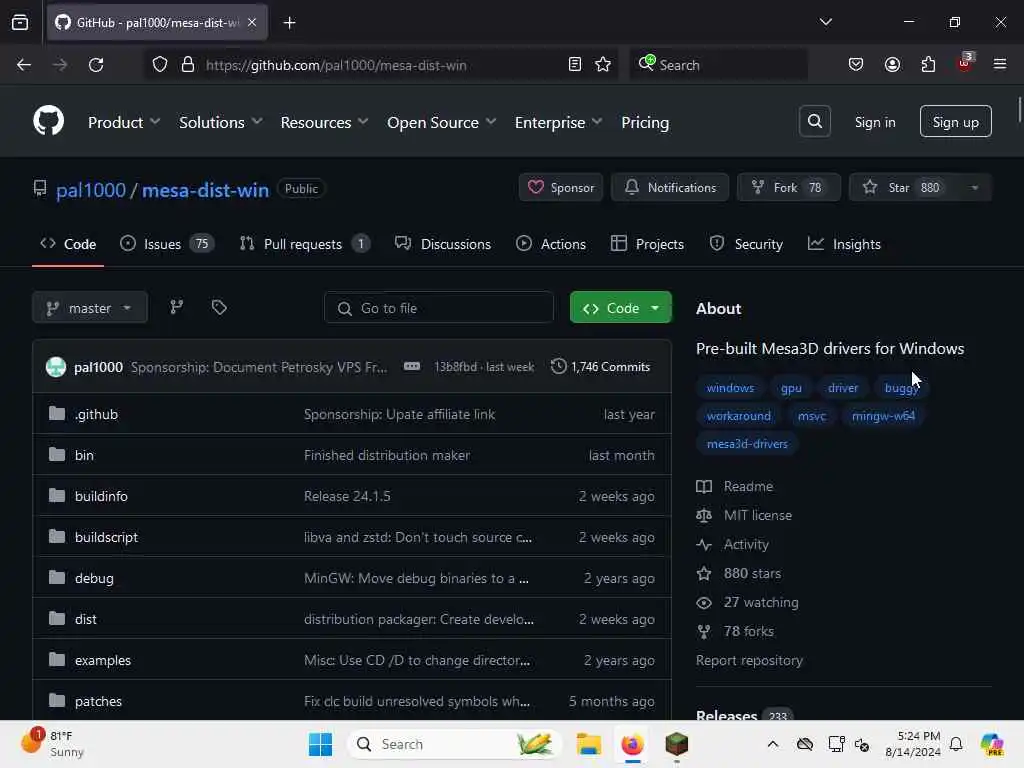Image resolution: width=1024 pixels, height=768 pixels.
Task: Expand commit message with ellipsis icon
Action: [411, 366]
